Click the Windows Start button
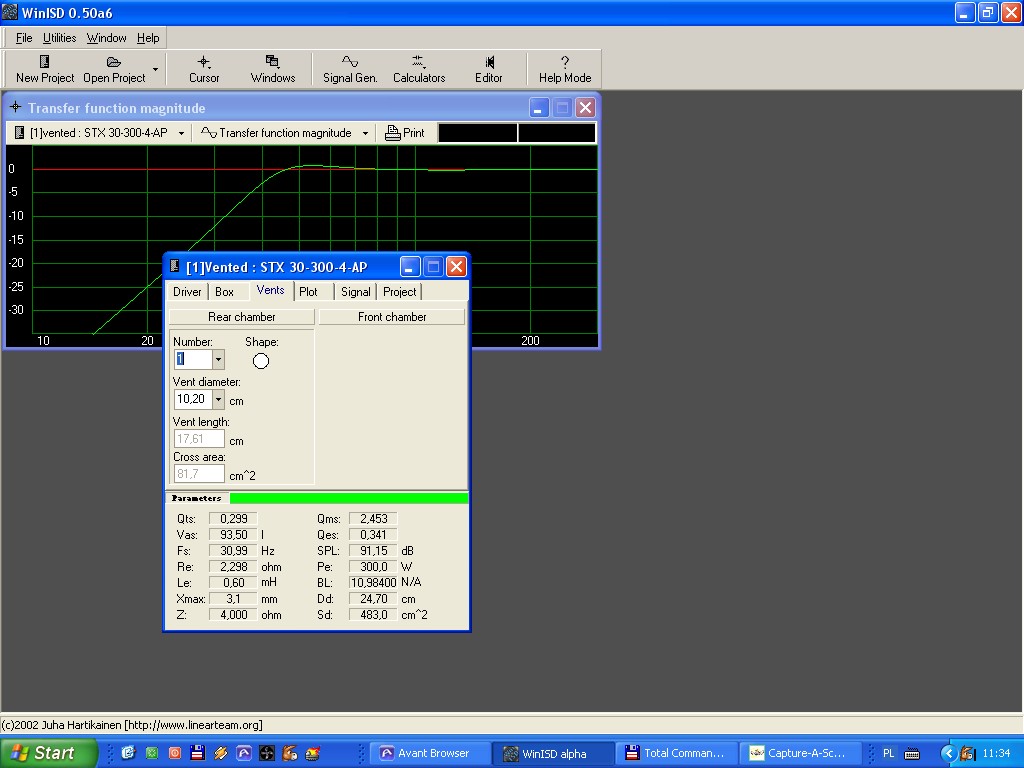1024x768 pixels. [48, 753]
